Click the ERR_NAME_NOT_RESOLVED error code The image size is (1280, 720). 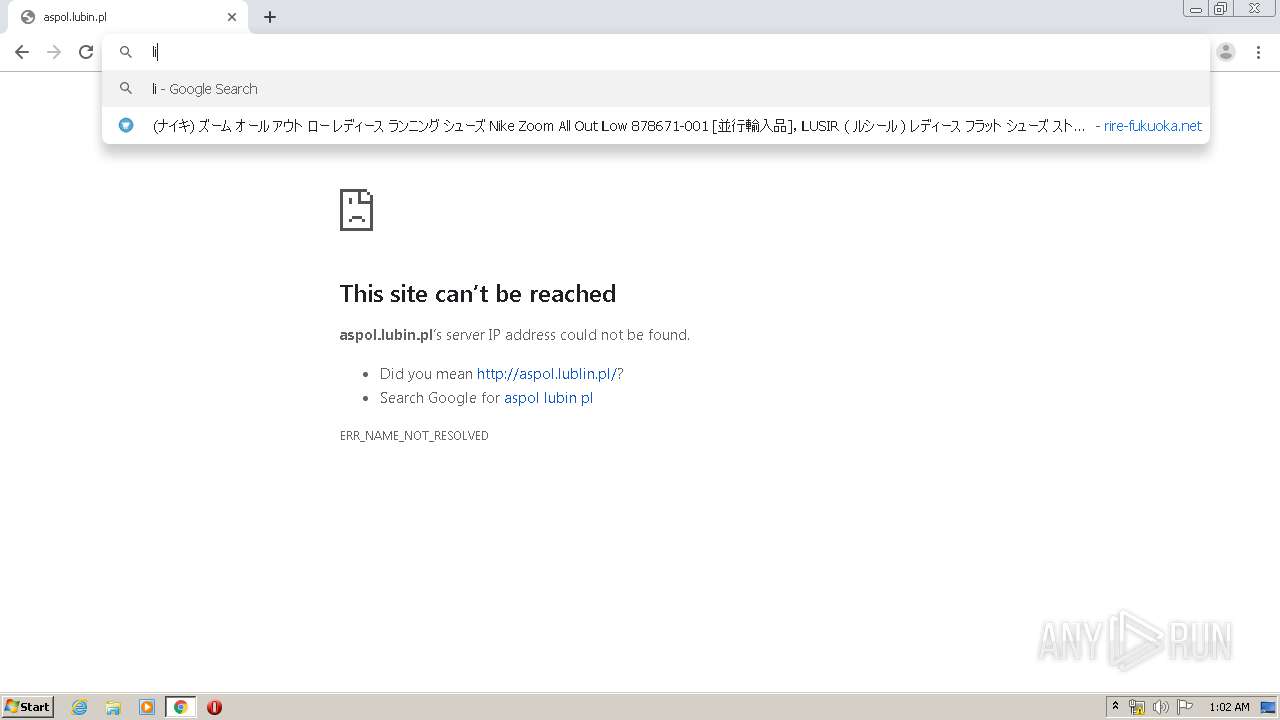pos(414,436)
